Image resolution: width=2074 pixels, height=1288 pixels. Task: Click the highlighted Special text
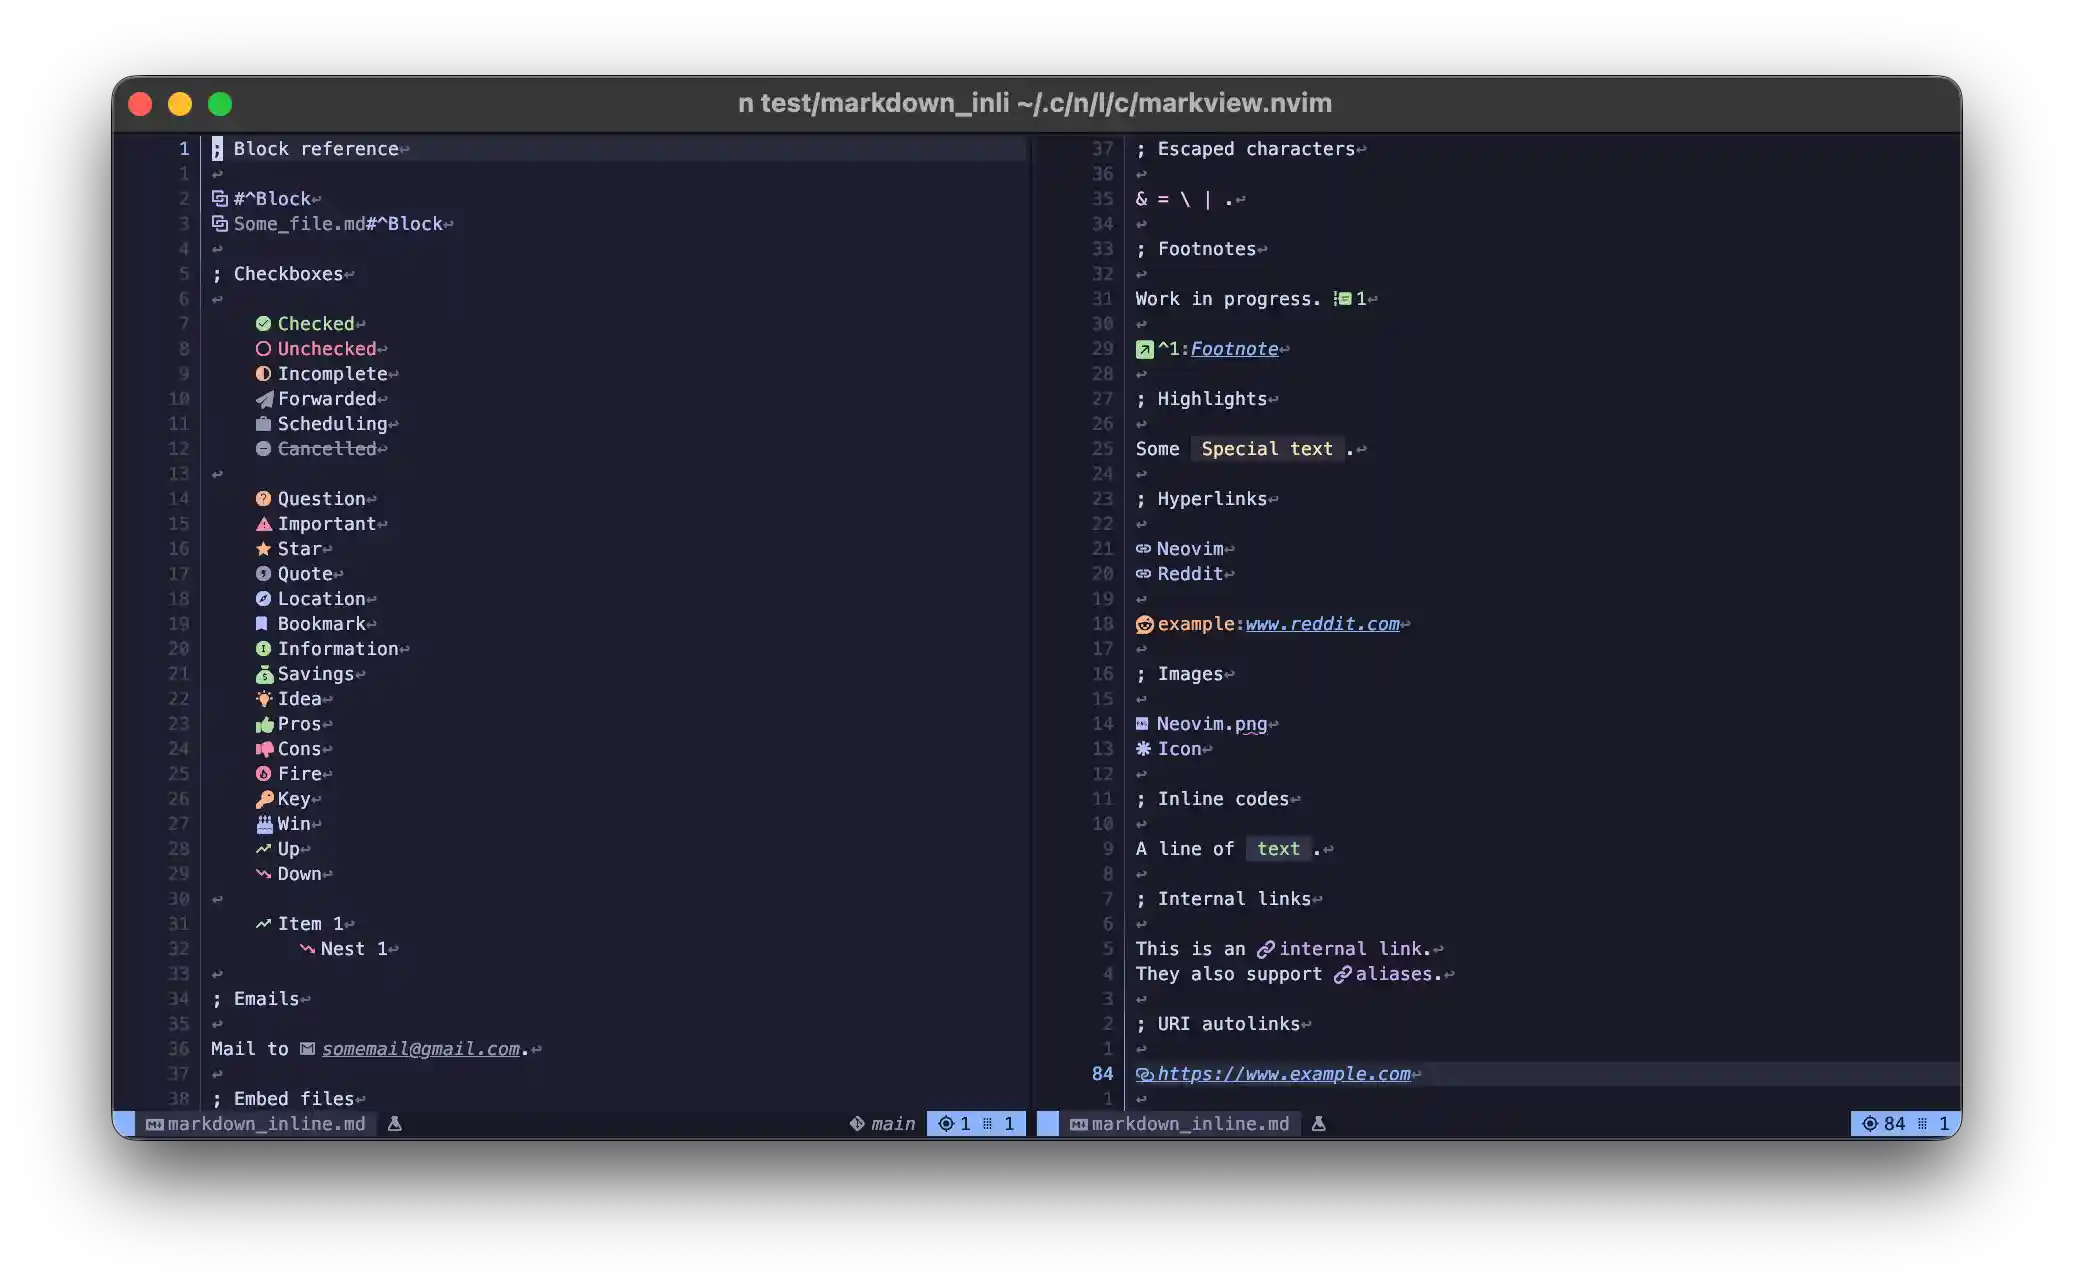coord(1266,449)
